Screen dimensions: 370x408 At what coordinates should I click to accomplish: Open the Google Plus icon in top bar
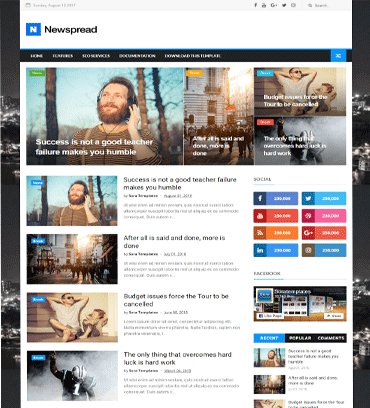[274, 5]
